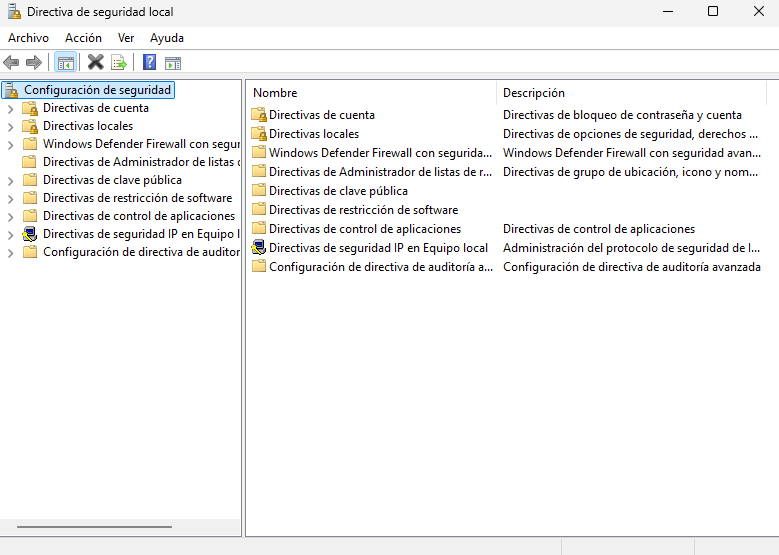Expand Directivas de control de aplicaciones node
Viewport: 779px width, 555px height.
10,216
